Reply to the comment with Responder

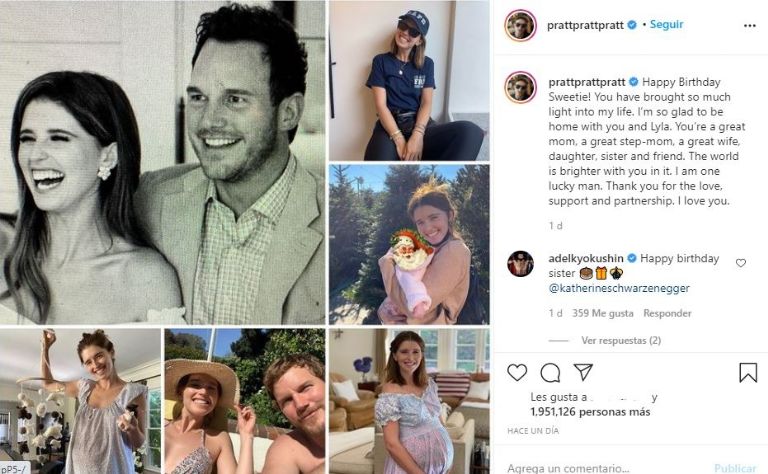pyautogui.click(x=667, y=313)
